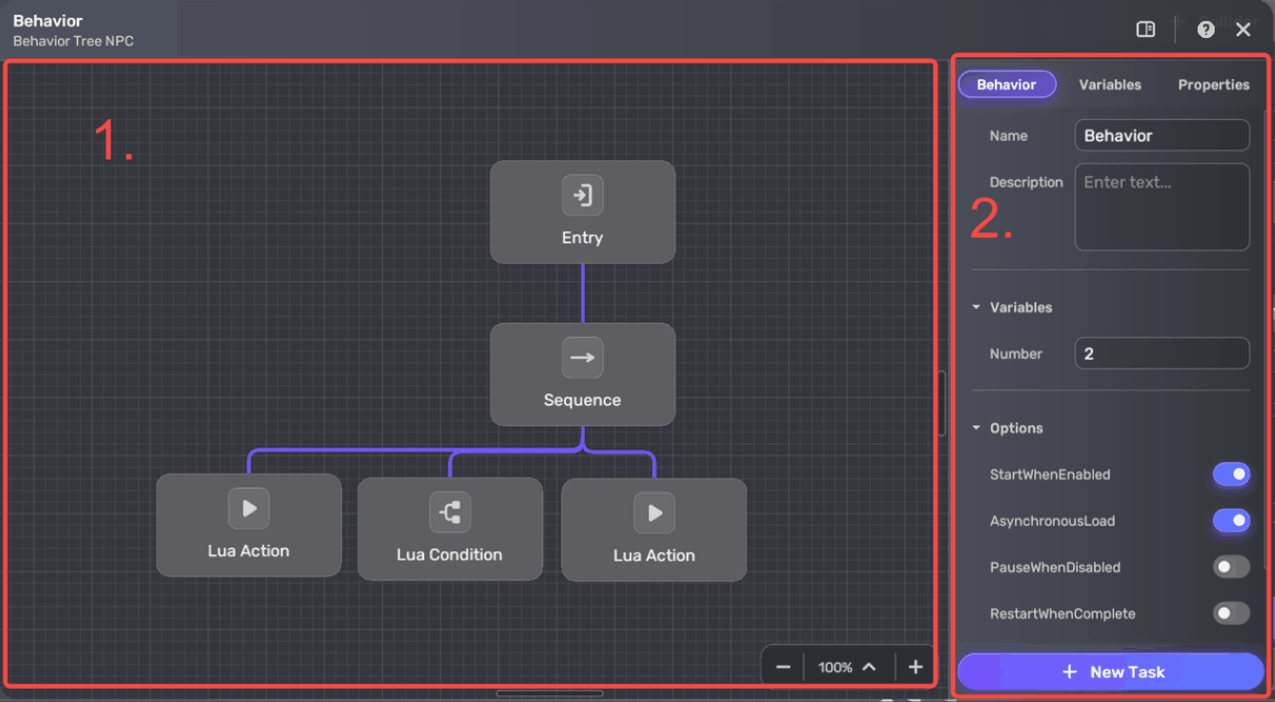Click the left Lua Action play icon
Screen dimensions: 1275x702
click(248, 508)
